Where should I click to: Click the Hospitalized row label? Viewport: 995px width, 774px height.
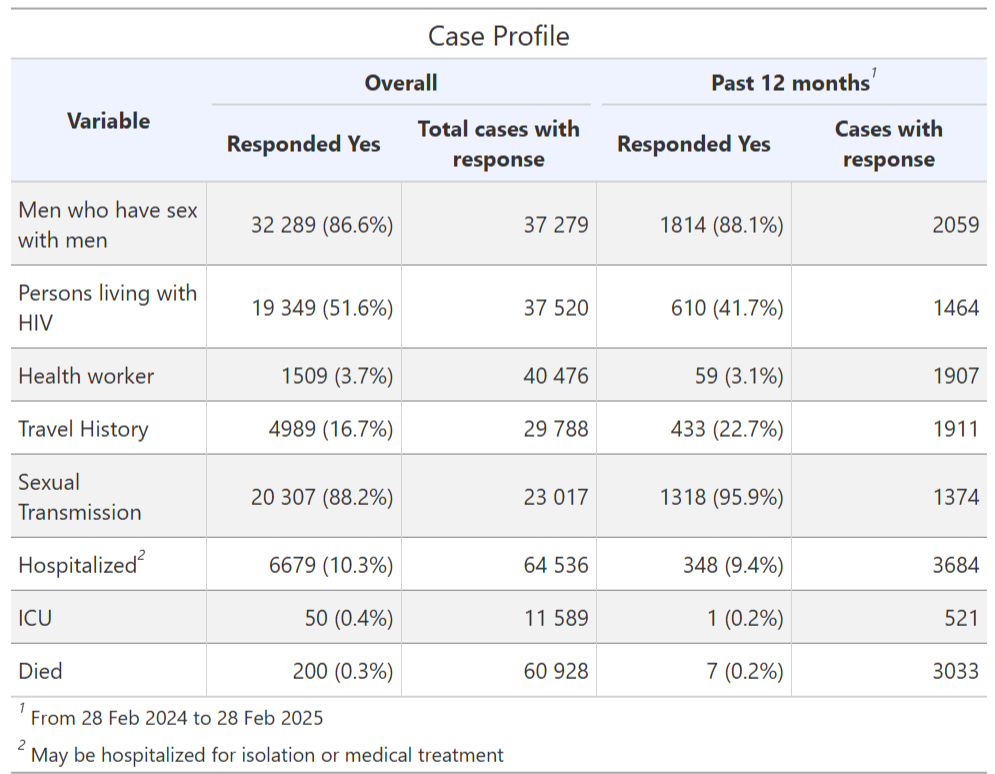click(77, 565)
